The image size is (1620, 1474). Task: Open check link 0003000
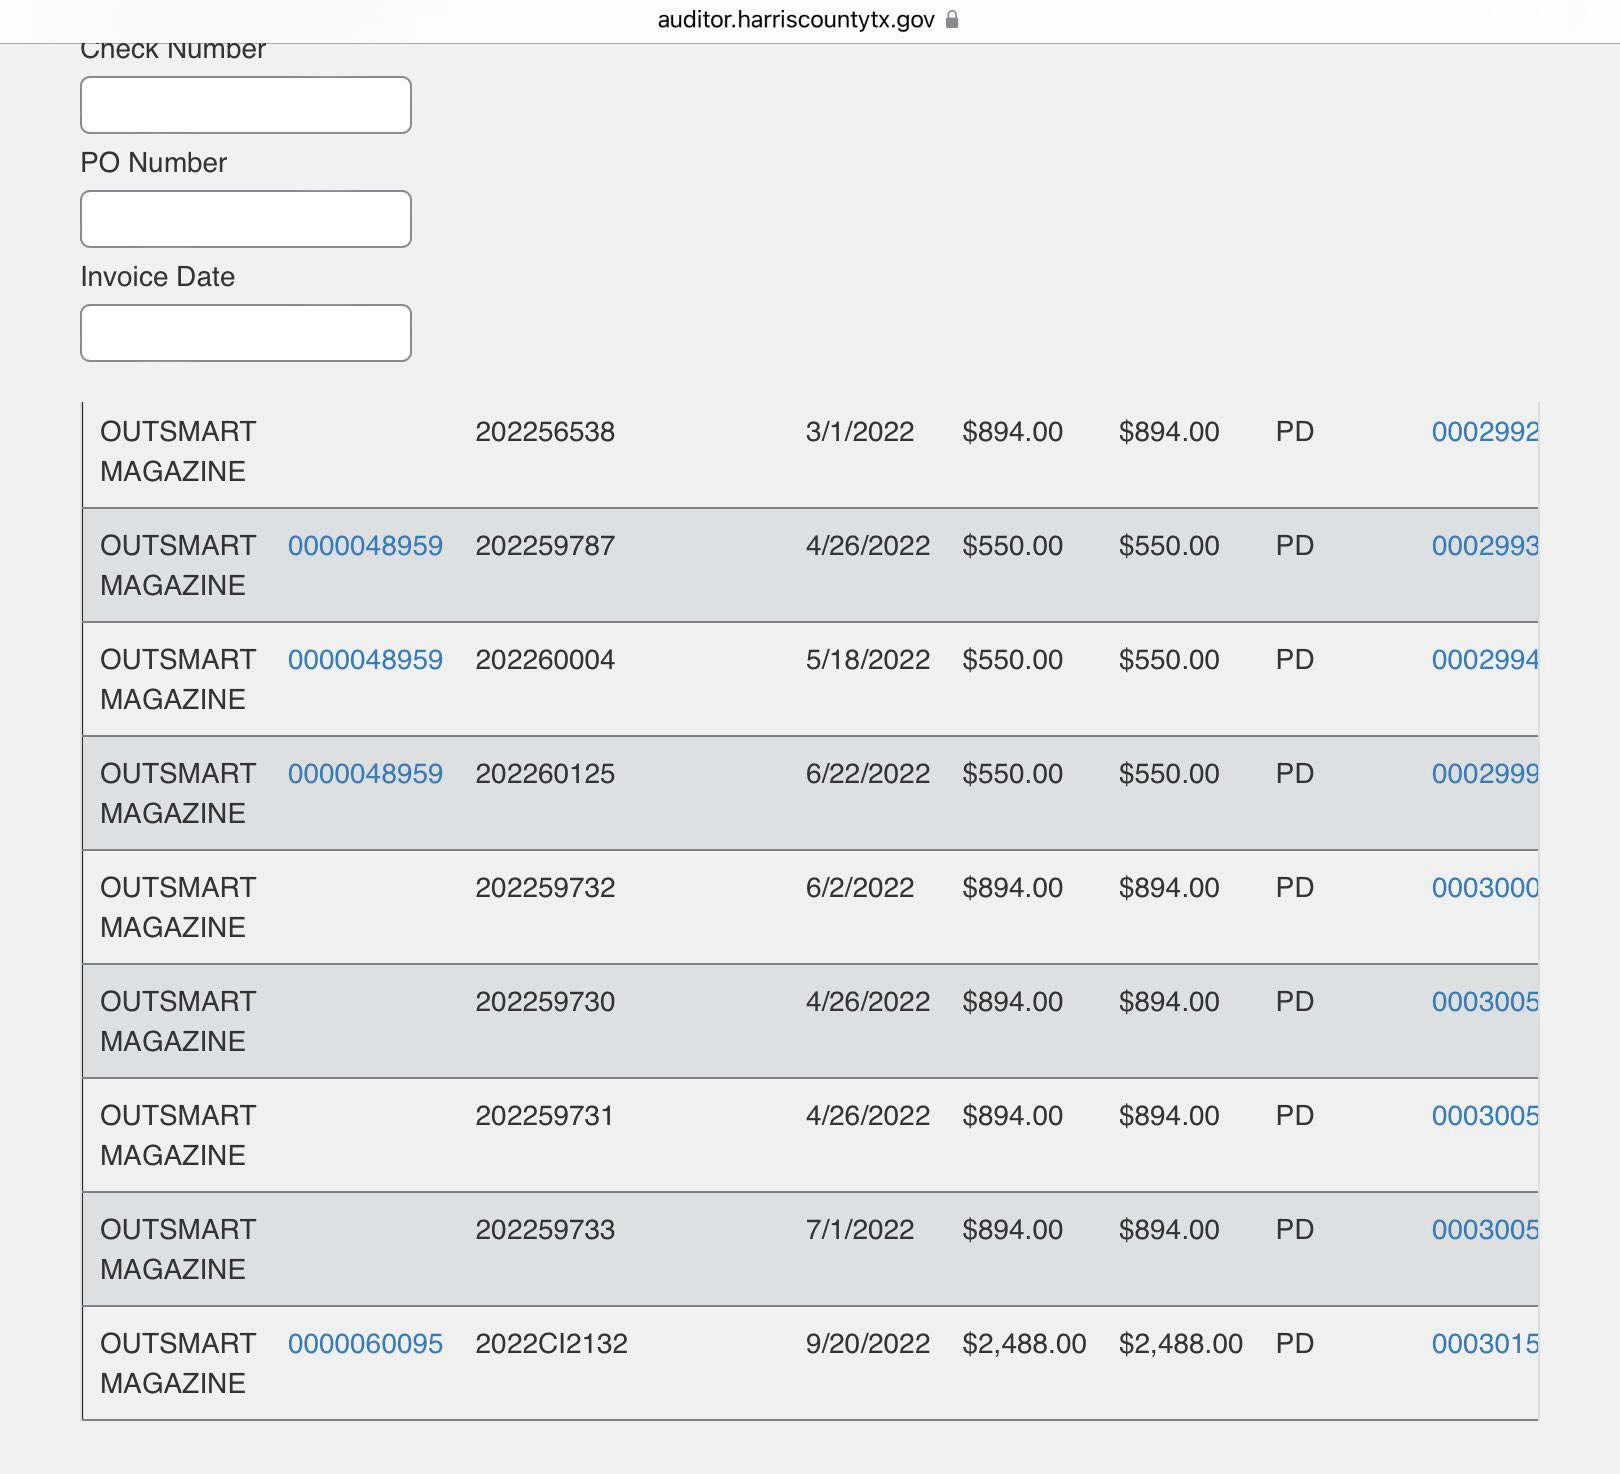coord(1485,888)
